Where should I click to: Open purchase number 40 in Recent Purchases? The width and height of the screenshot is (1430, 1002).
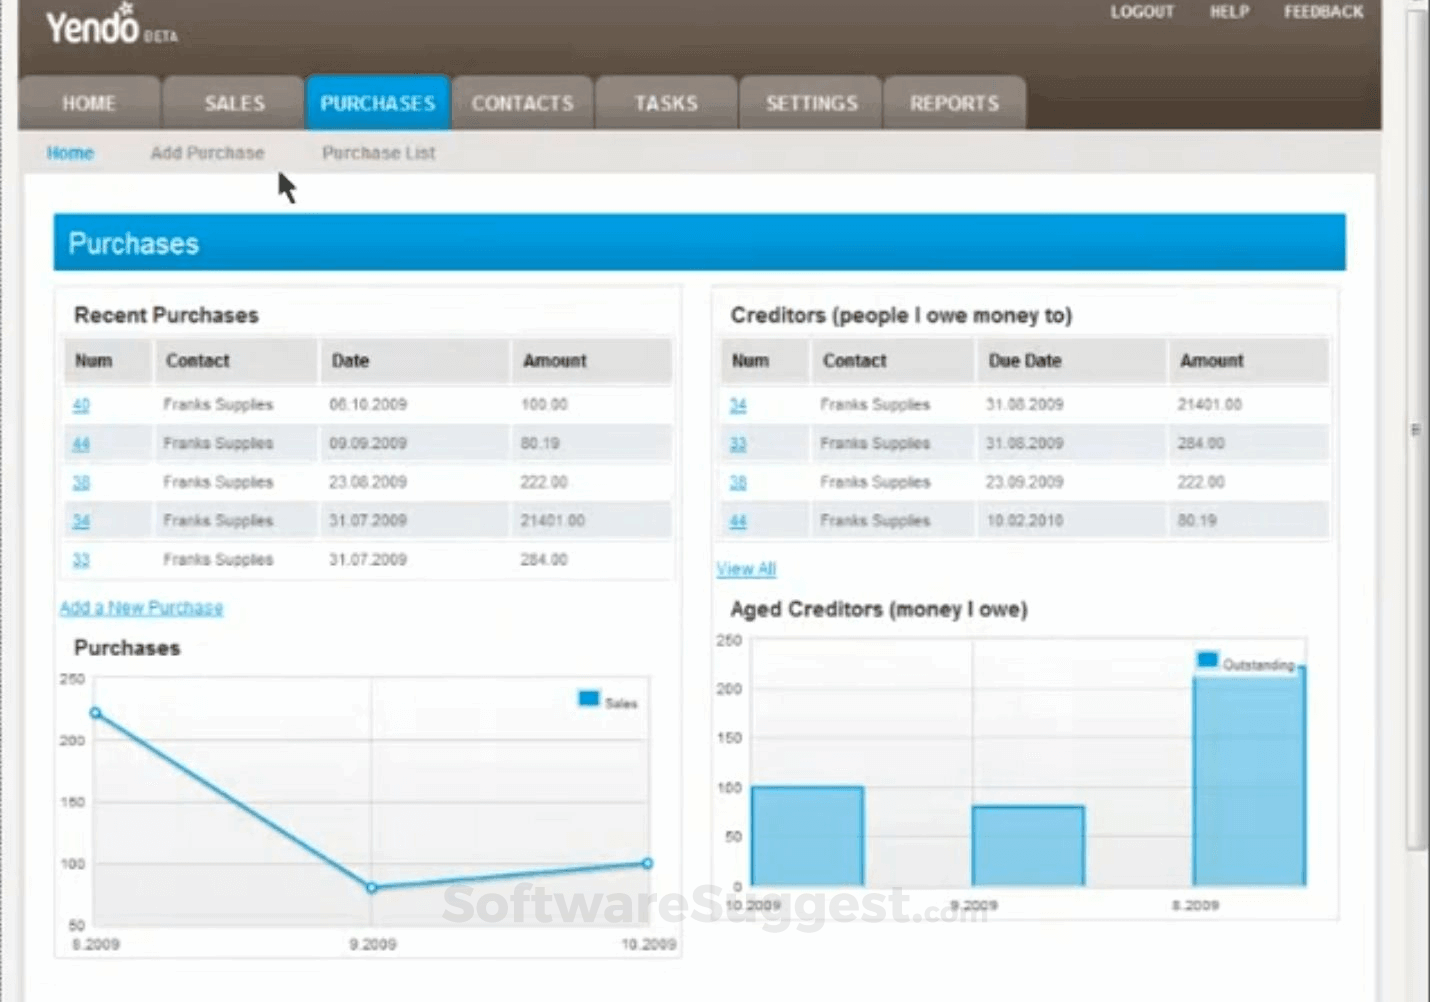coord(81,405)
